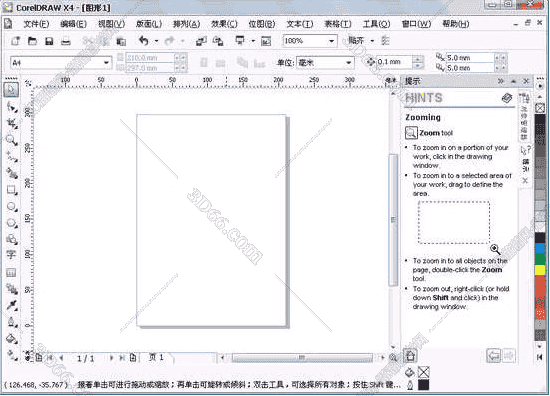Open the Window menu
This screenshot has width=550, height=396.
[416, 24]
